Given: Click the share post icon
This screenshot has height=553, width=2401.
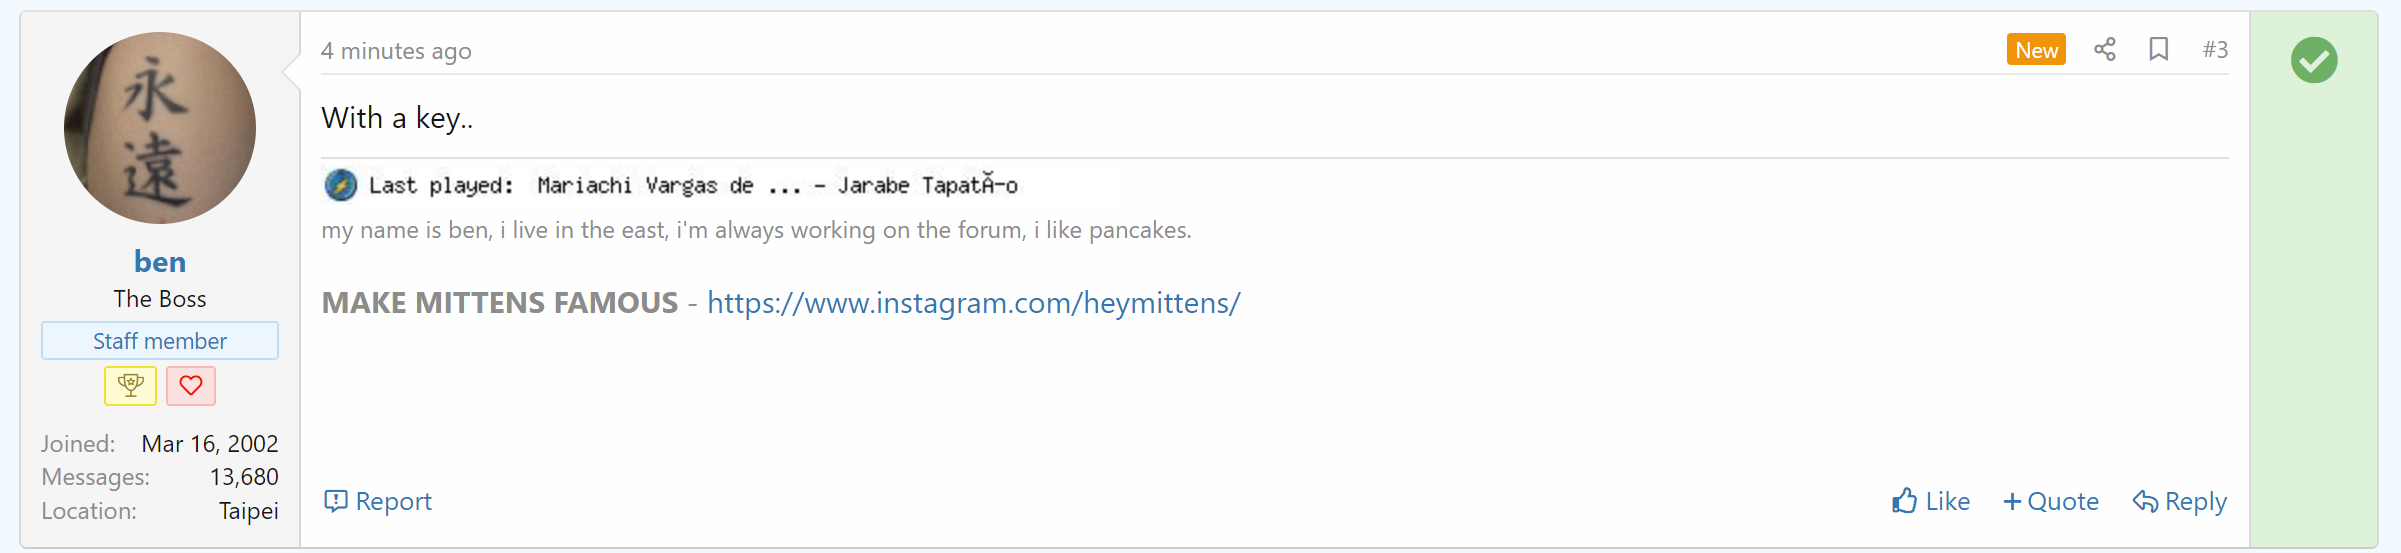Looking at the screenshot, I should click(x=2104, y=50).
